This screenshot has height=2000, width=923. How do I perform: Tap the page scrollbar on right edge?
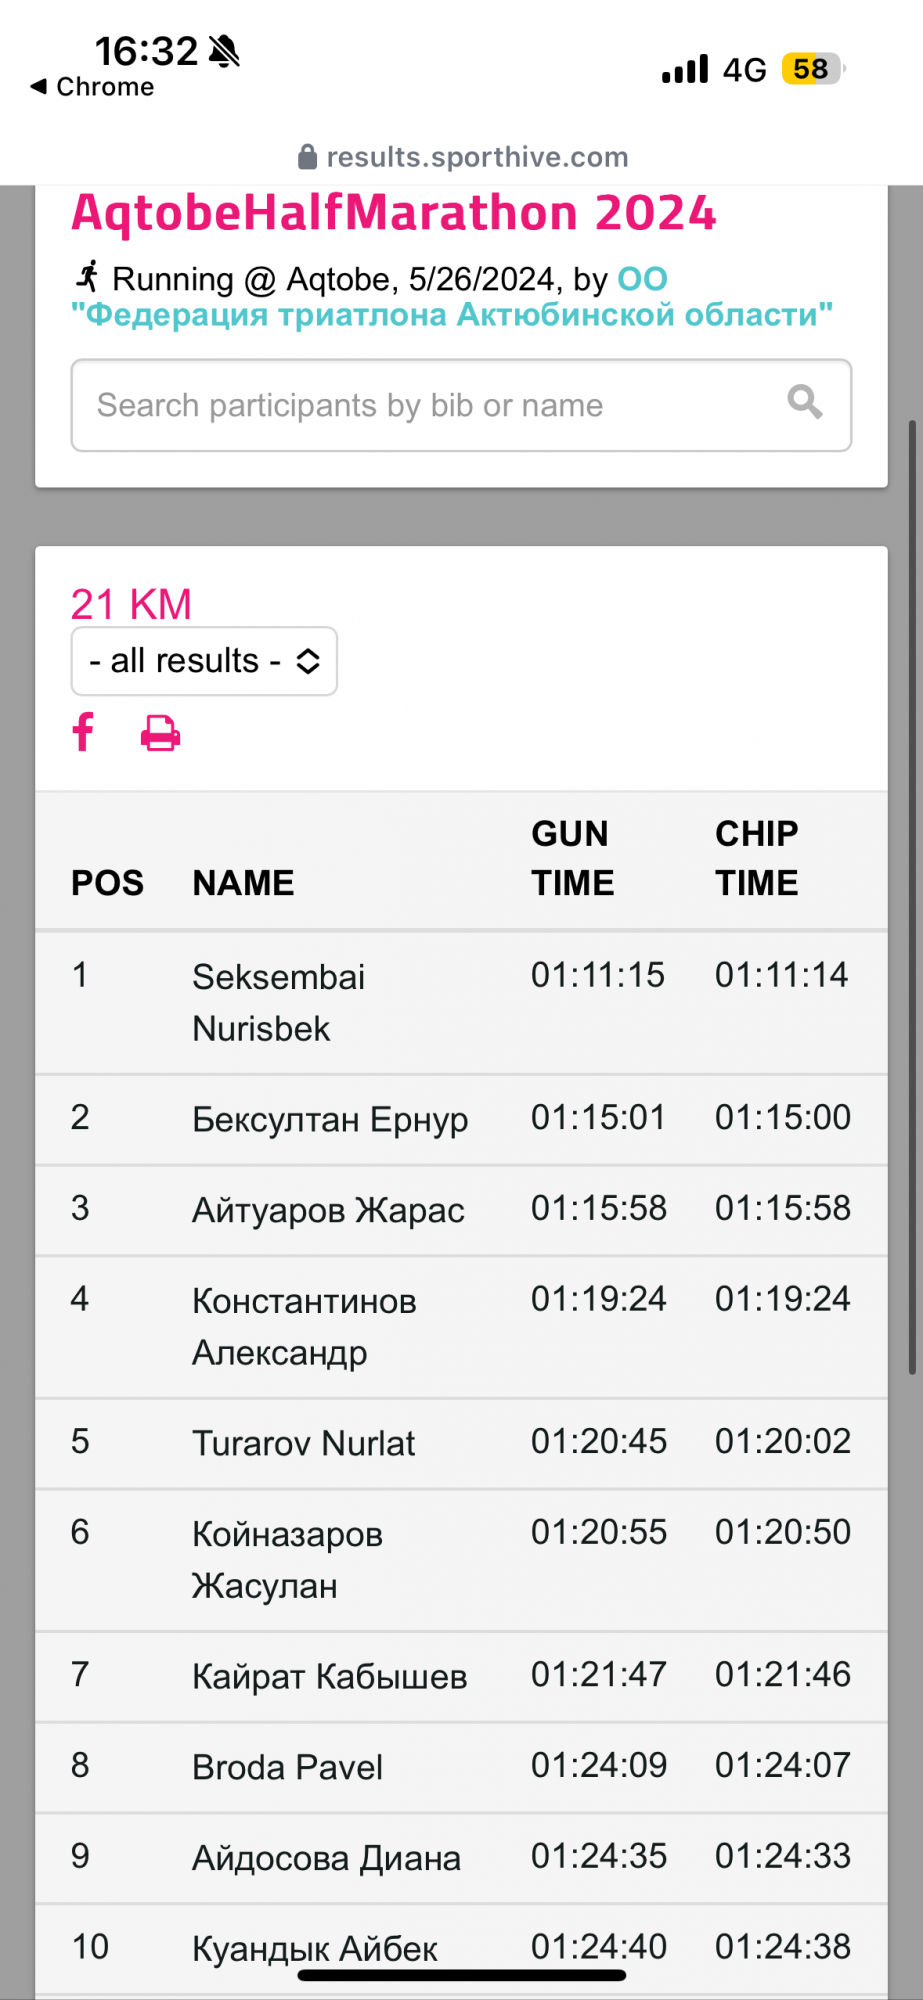tap(911, 900)
